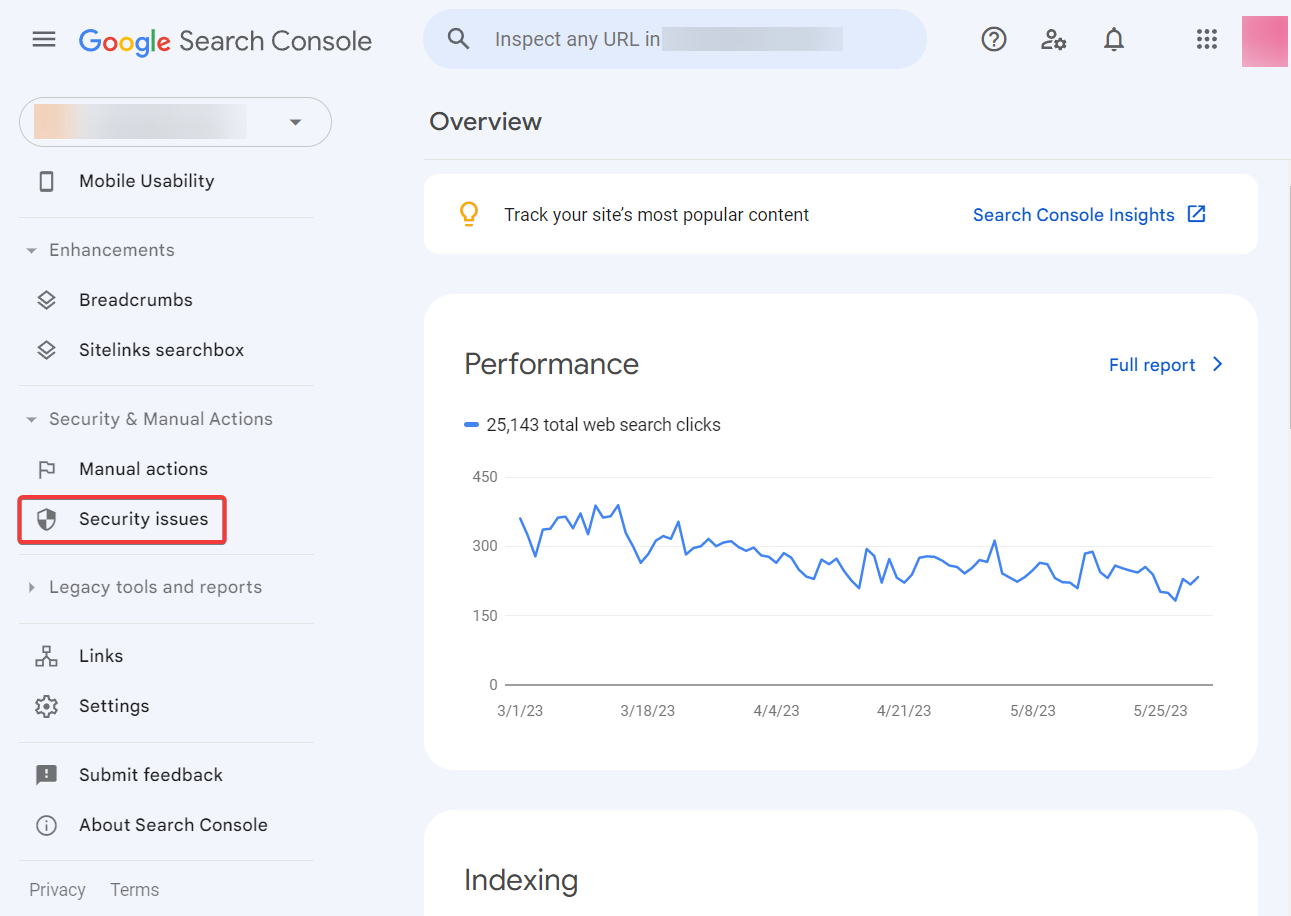This screenshot has width=1291, height=916.
Task: Open Mobile Usability report
Action: tap(146, 181)
